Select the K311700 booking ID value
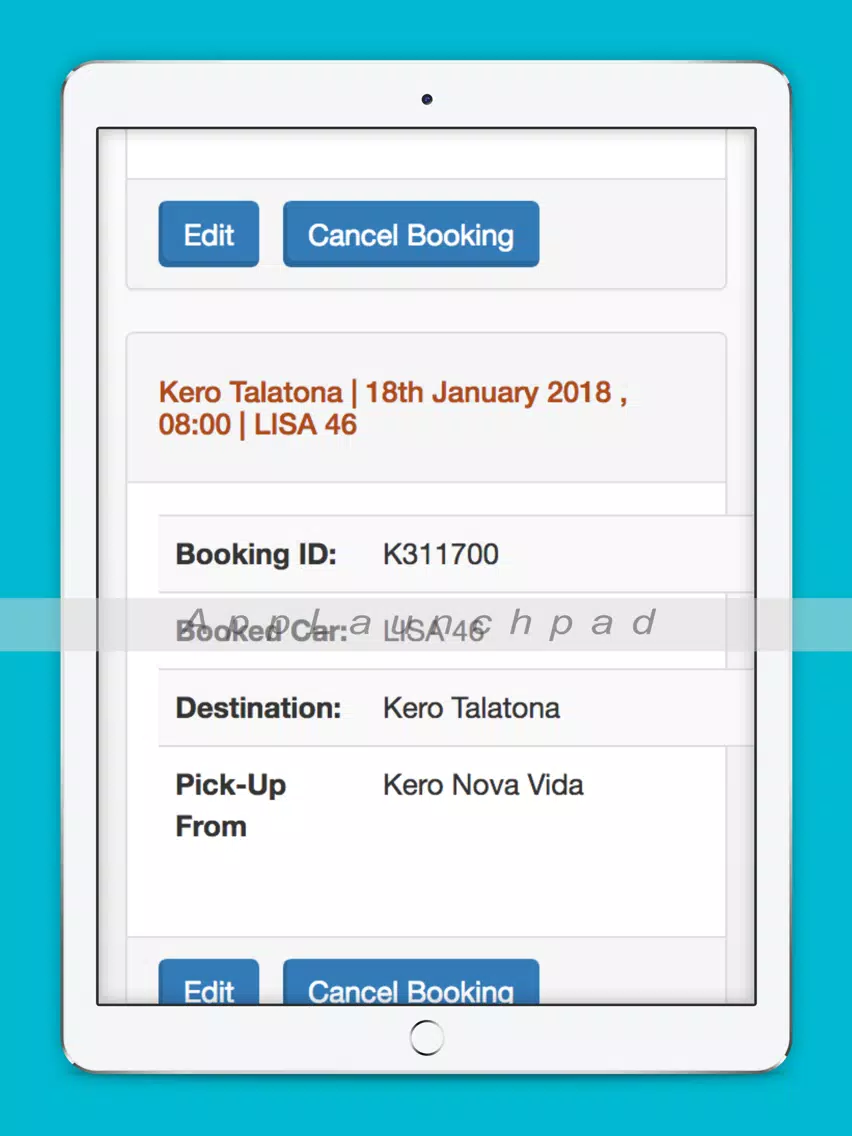 click(440, 554)
